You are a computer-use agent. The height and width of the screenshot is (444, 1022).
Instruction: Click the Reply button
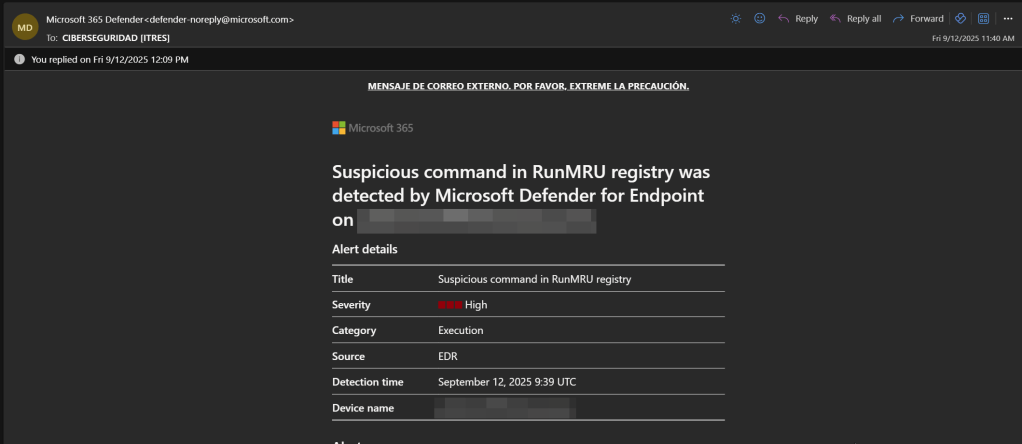pos(798,18)
